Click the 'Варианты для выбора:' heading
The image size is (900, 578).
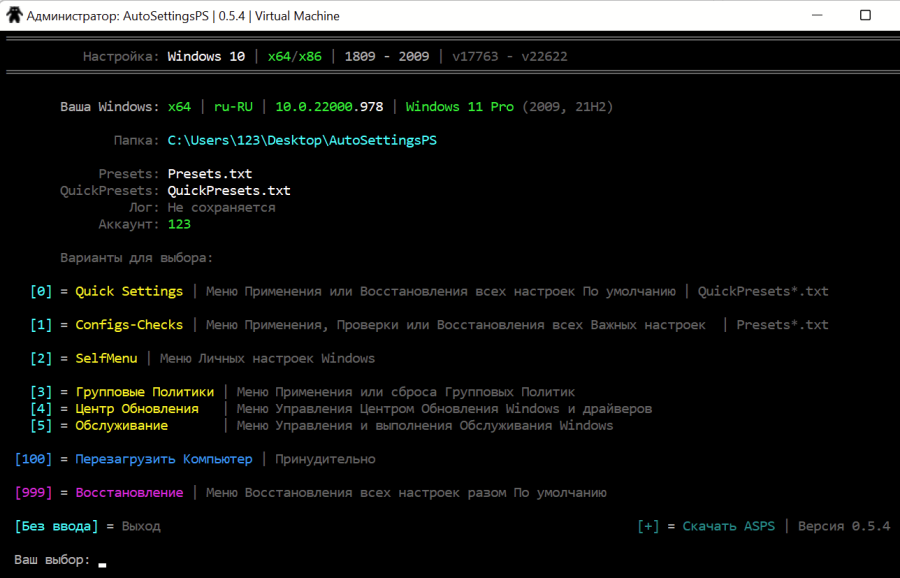coord(137,258)
